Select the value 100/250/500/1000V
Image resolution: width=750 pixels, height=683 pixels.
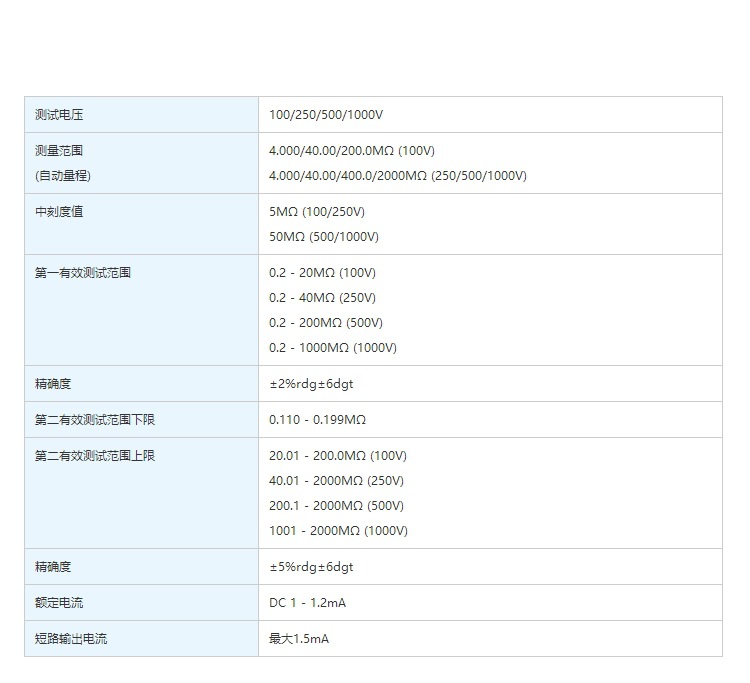point(326,115)
